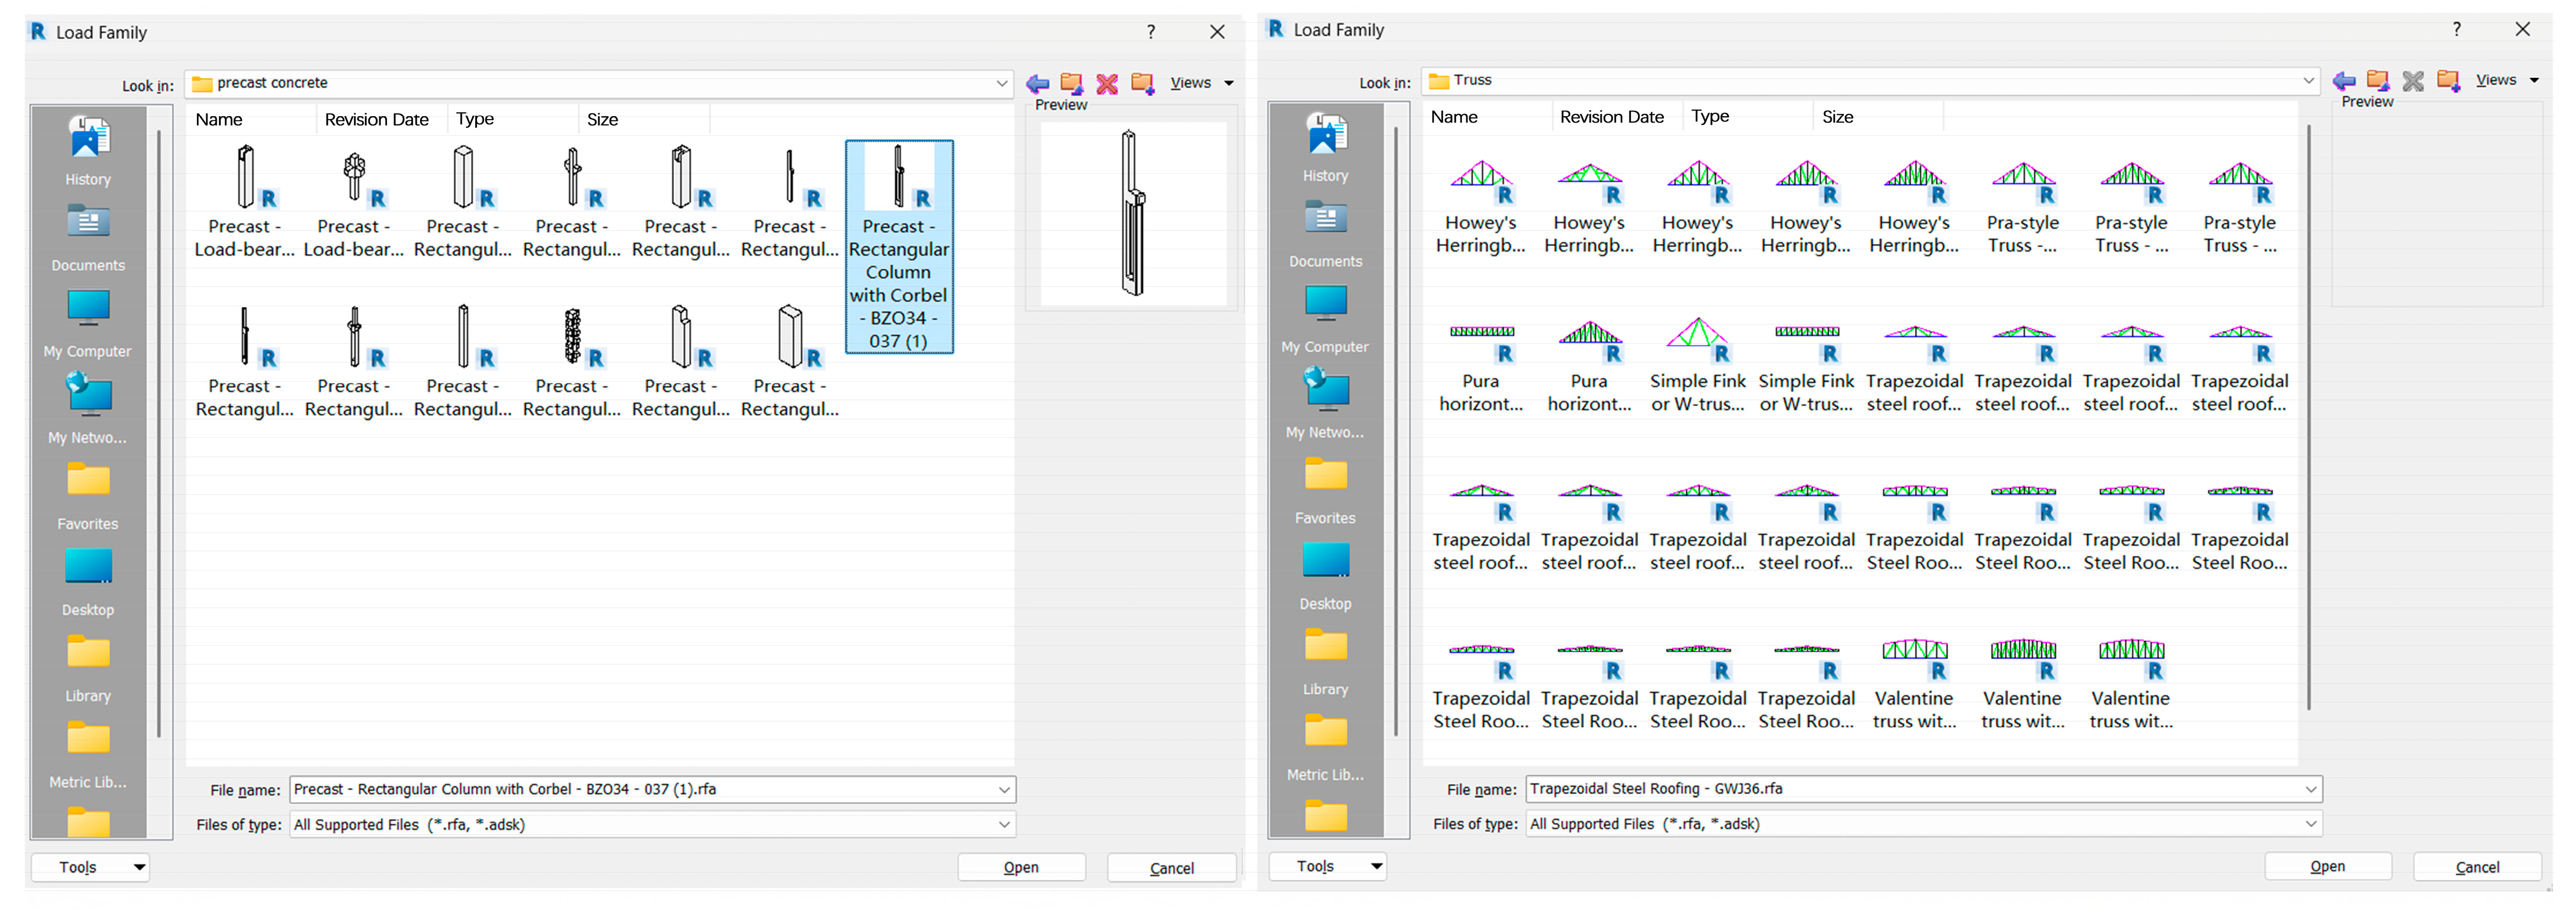Viewport: 2576px width, 916px height.
Task: Click create new folder icon in right dialog
Action: click(2448, 81)
